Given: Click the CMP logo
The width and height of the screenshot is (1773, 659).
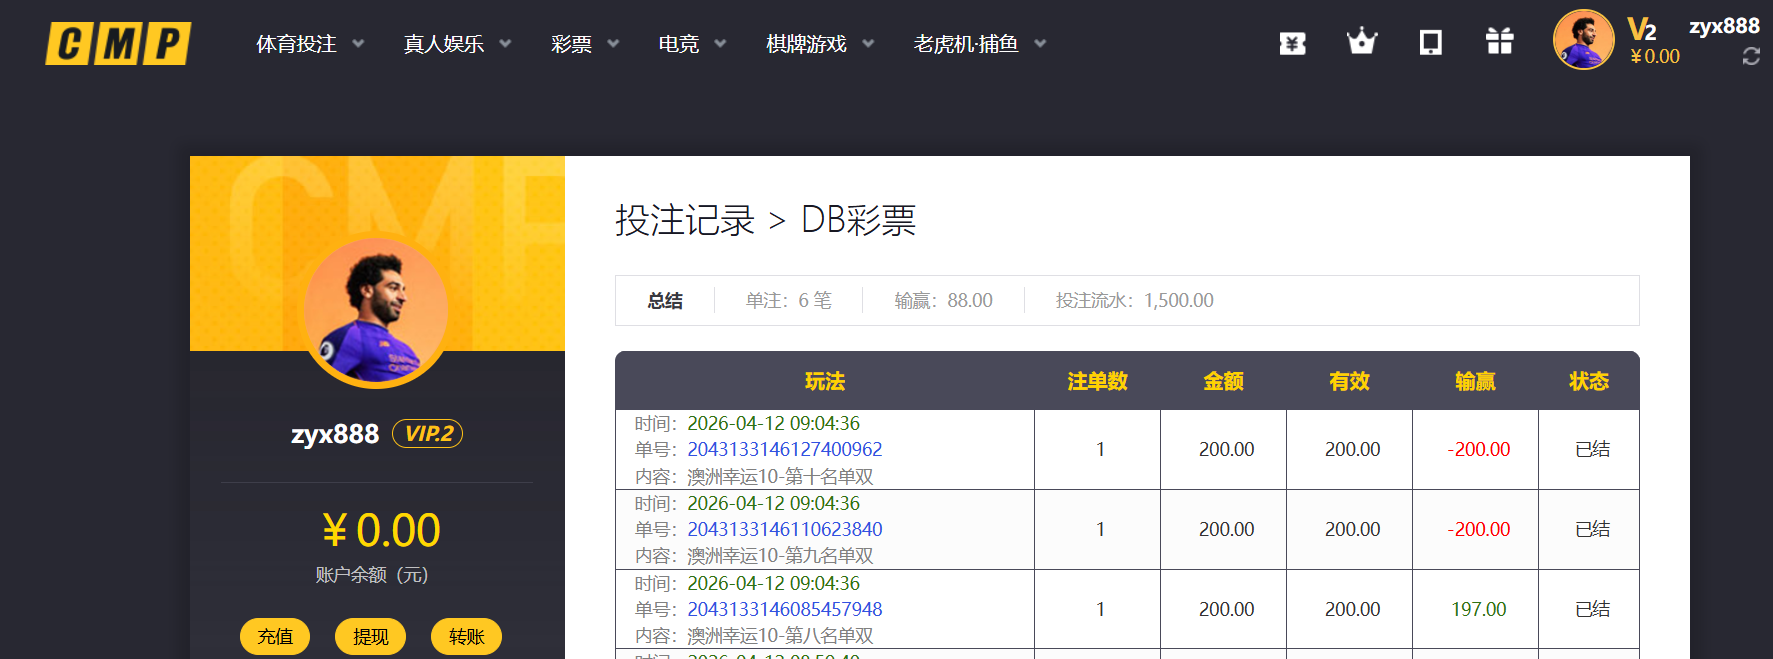Looking at the screenshot, I should pyautogui.click(x=118, y=44).
